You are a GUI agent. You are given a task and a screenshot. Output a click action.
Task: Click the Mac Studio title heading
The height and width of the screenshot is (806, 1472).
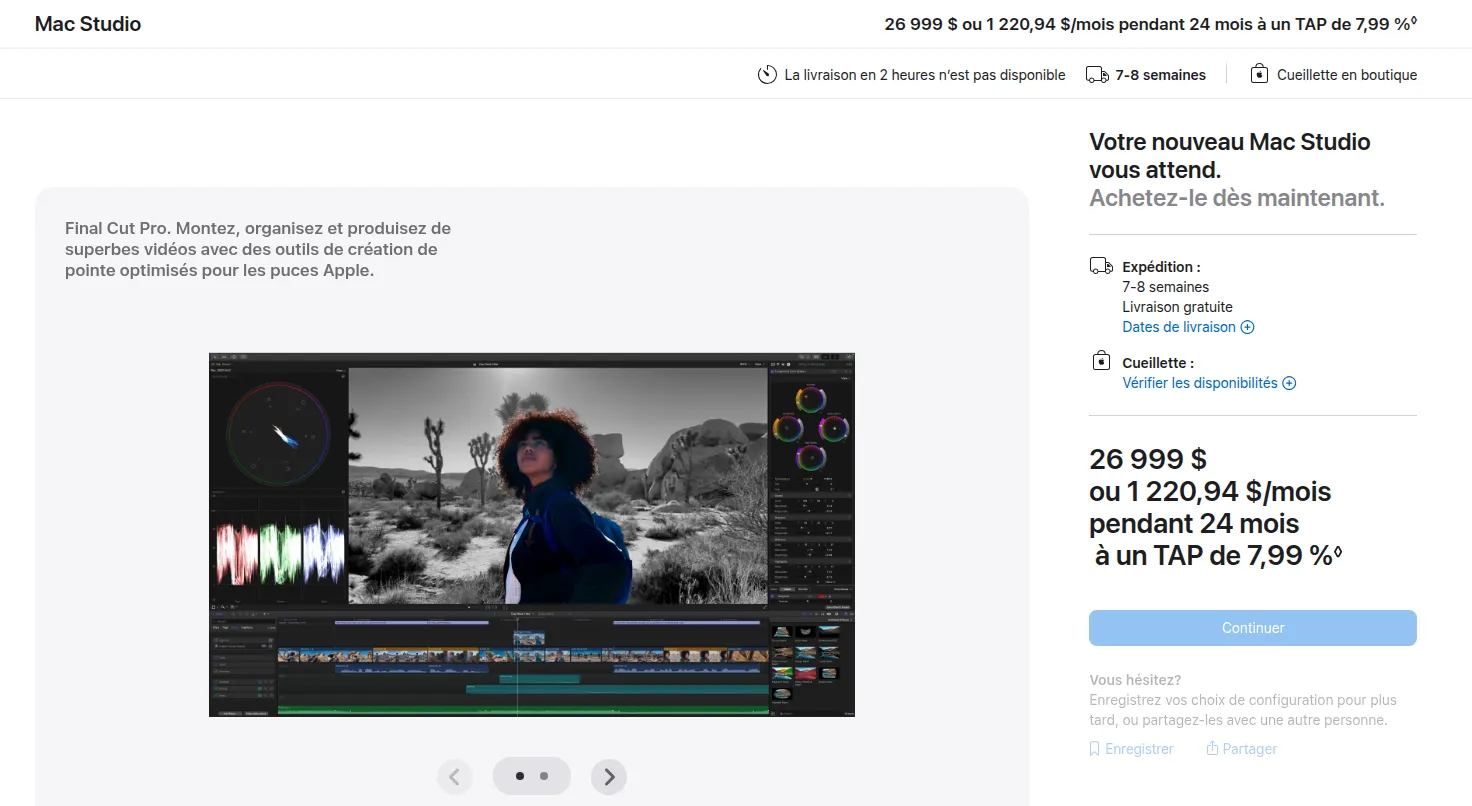click(88, 24)
